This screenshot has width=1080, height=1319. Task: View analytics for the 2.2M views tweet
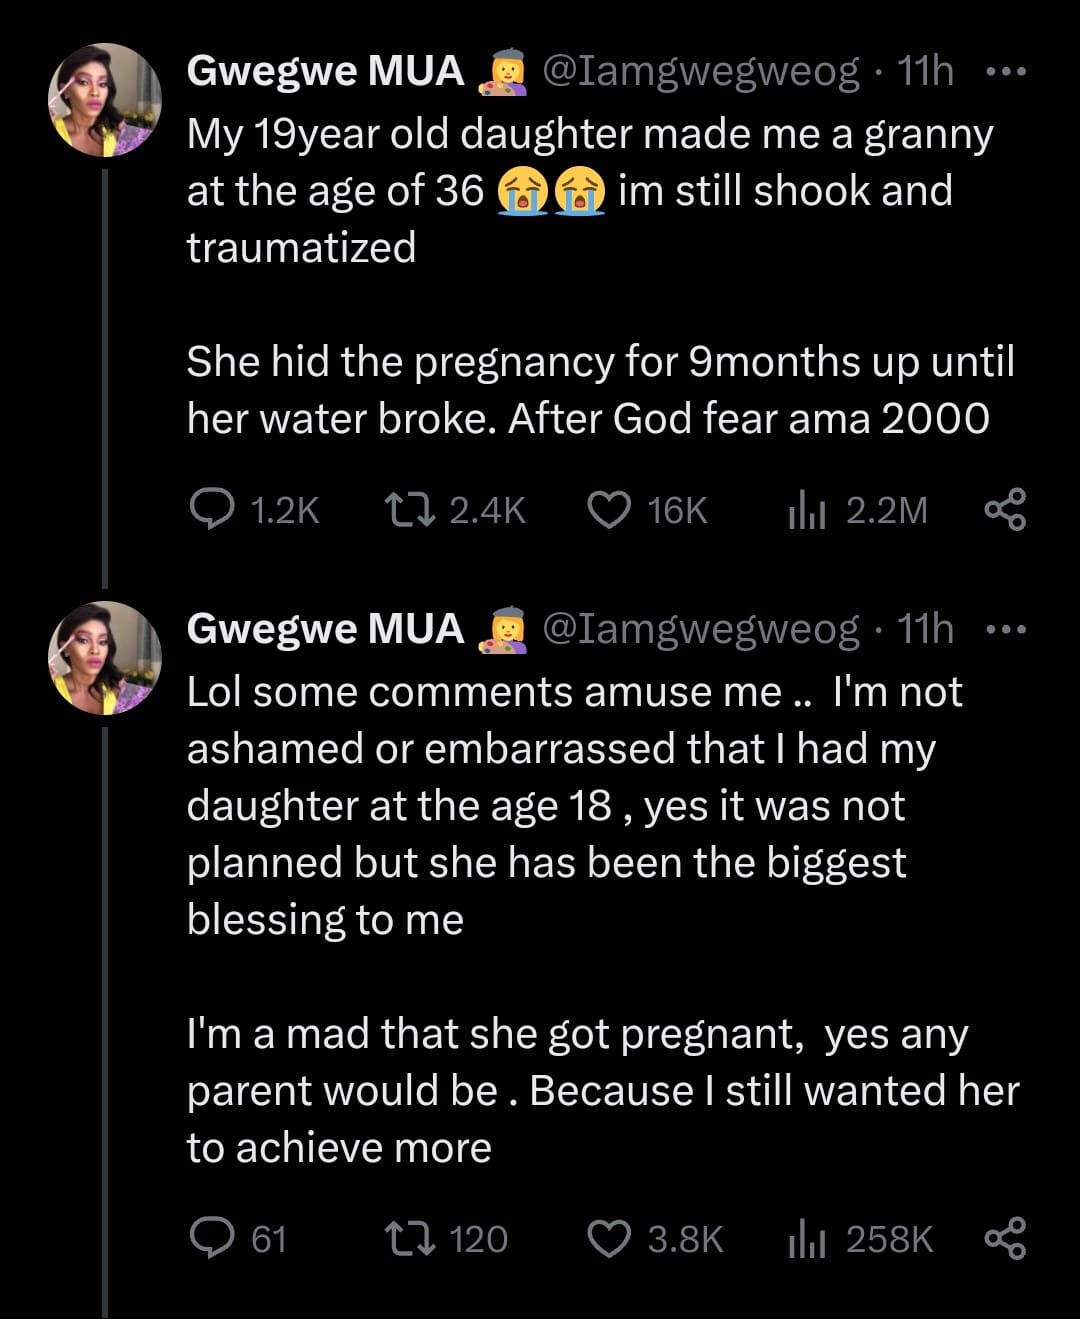(x=806, y=511)
